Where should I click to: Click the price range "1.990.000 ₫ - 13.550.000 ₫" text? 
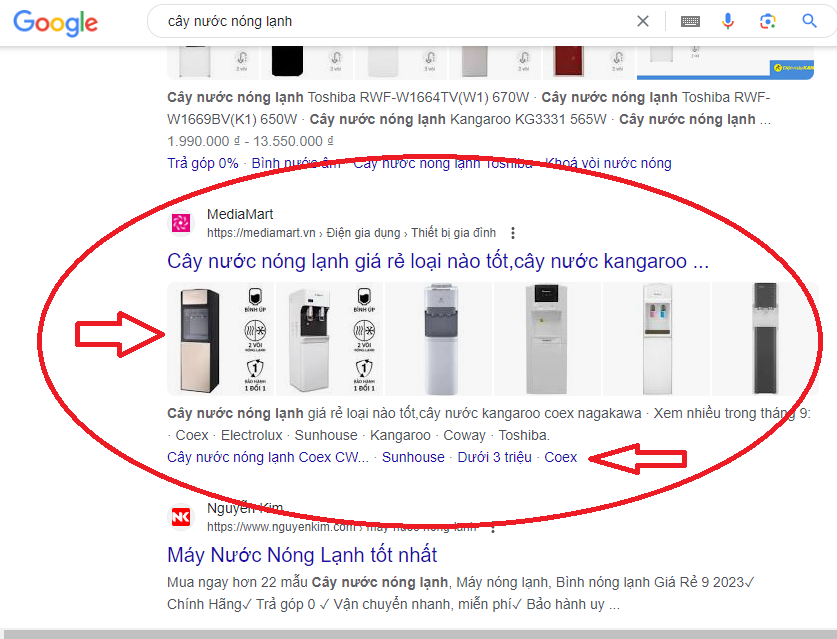pyautogui.click(x=250, y=141)
